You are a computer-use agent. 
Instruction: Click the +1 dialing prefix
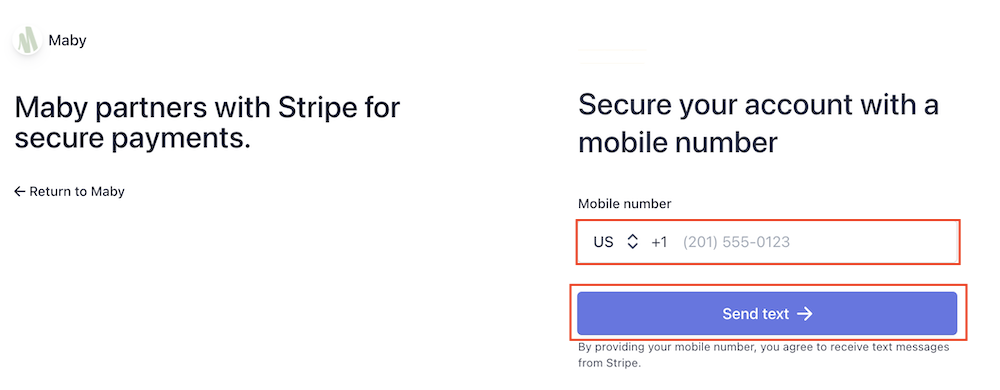[659, 242]
